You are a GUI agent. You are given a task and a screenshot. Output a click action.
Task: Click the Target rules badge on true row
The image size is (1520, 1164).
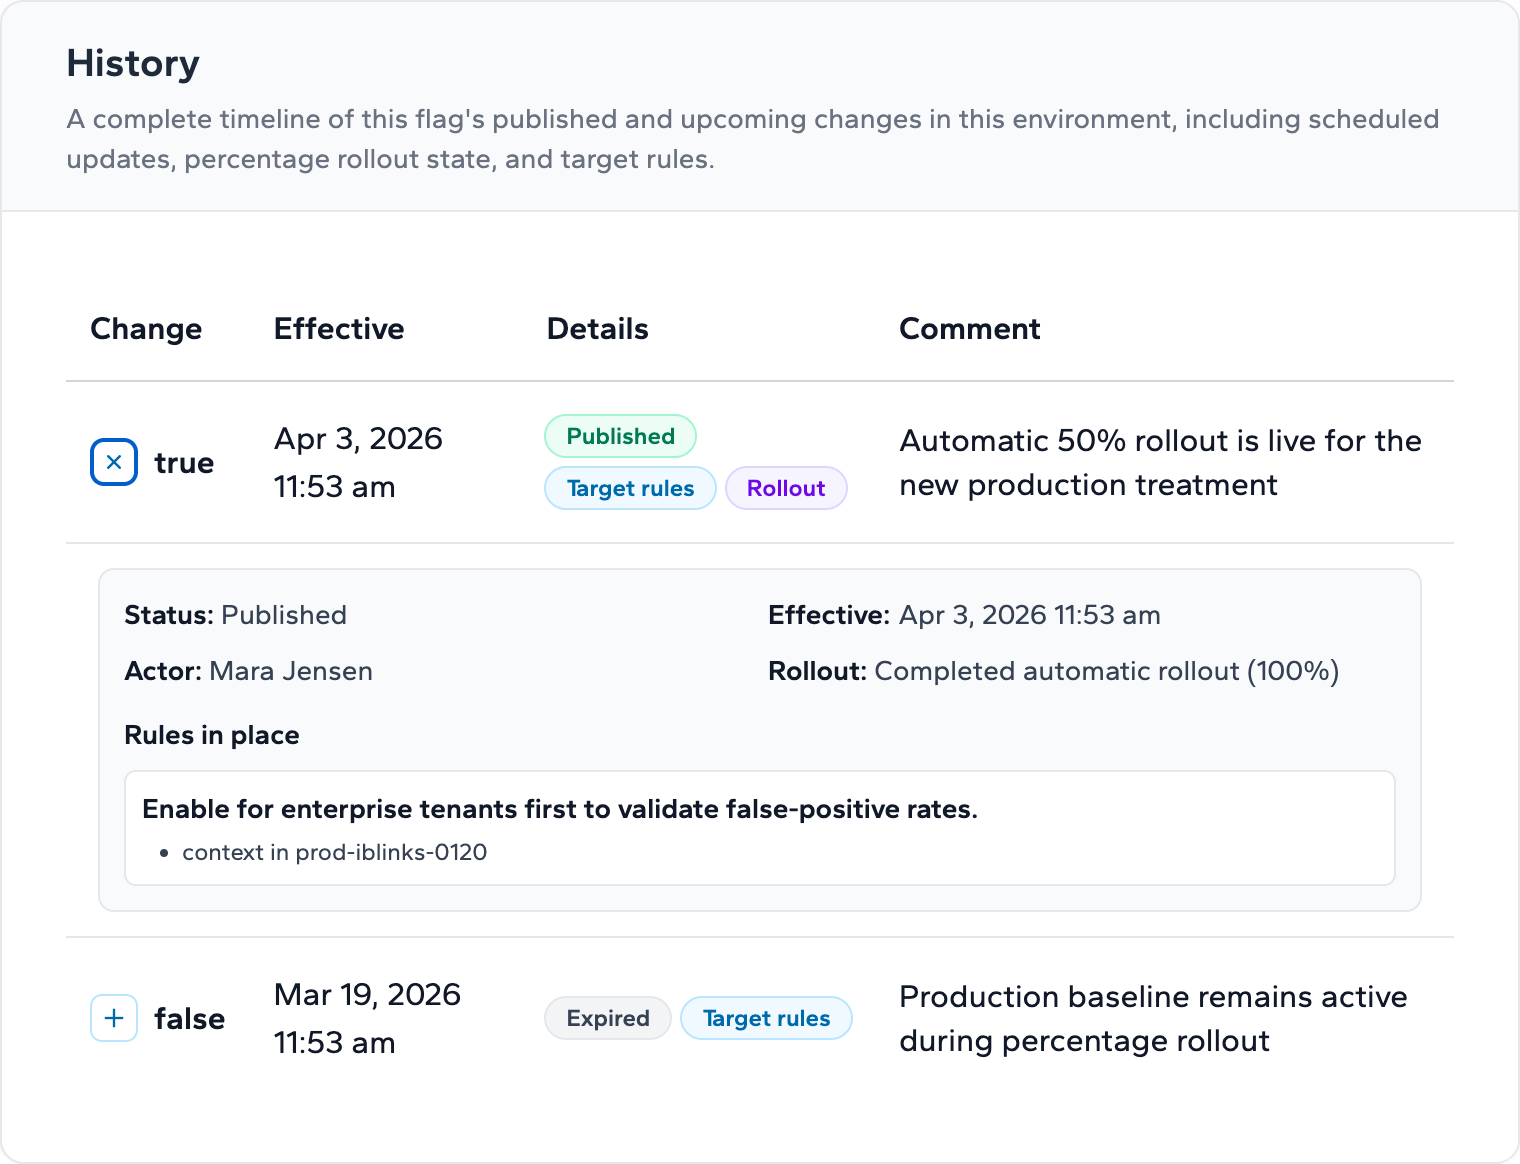(x=630, y=488)
